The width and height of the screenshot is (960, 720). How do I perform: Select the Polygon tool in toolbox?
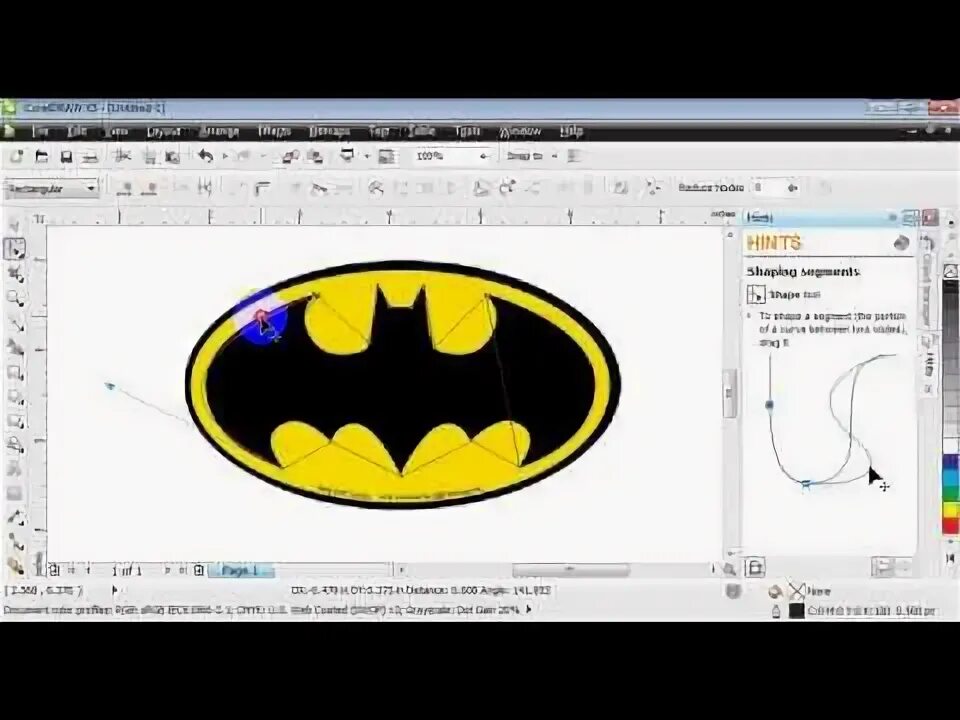tap(15, 422)
